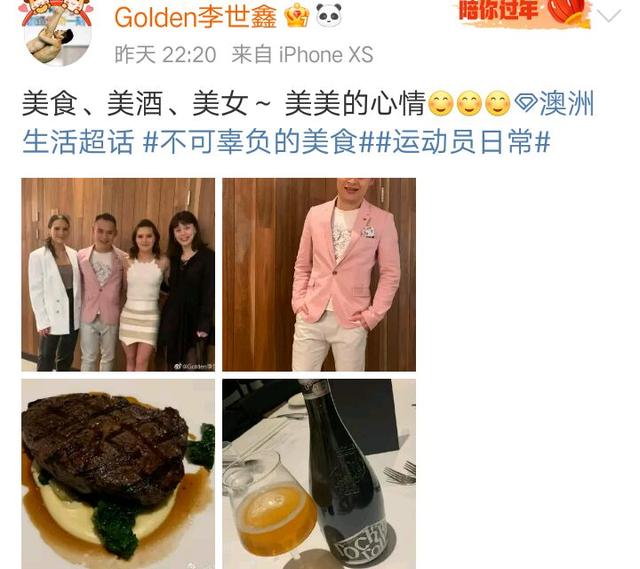Tap the last smiling emoji in post
The width and height of the screenshot is (640, 569).
point(497,103)
